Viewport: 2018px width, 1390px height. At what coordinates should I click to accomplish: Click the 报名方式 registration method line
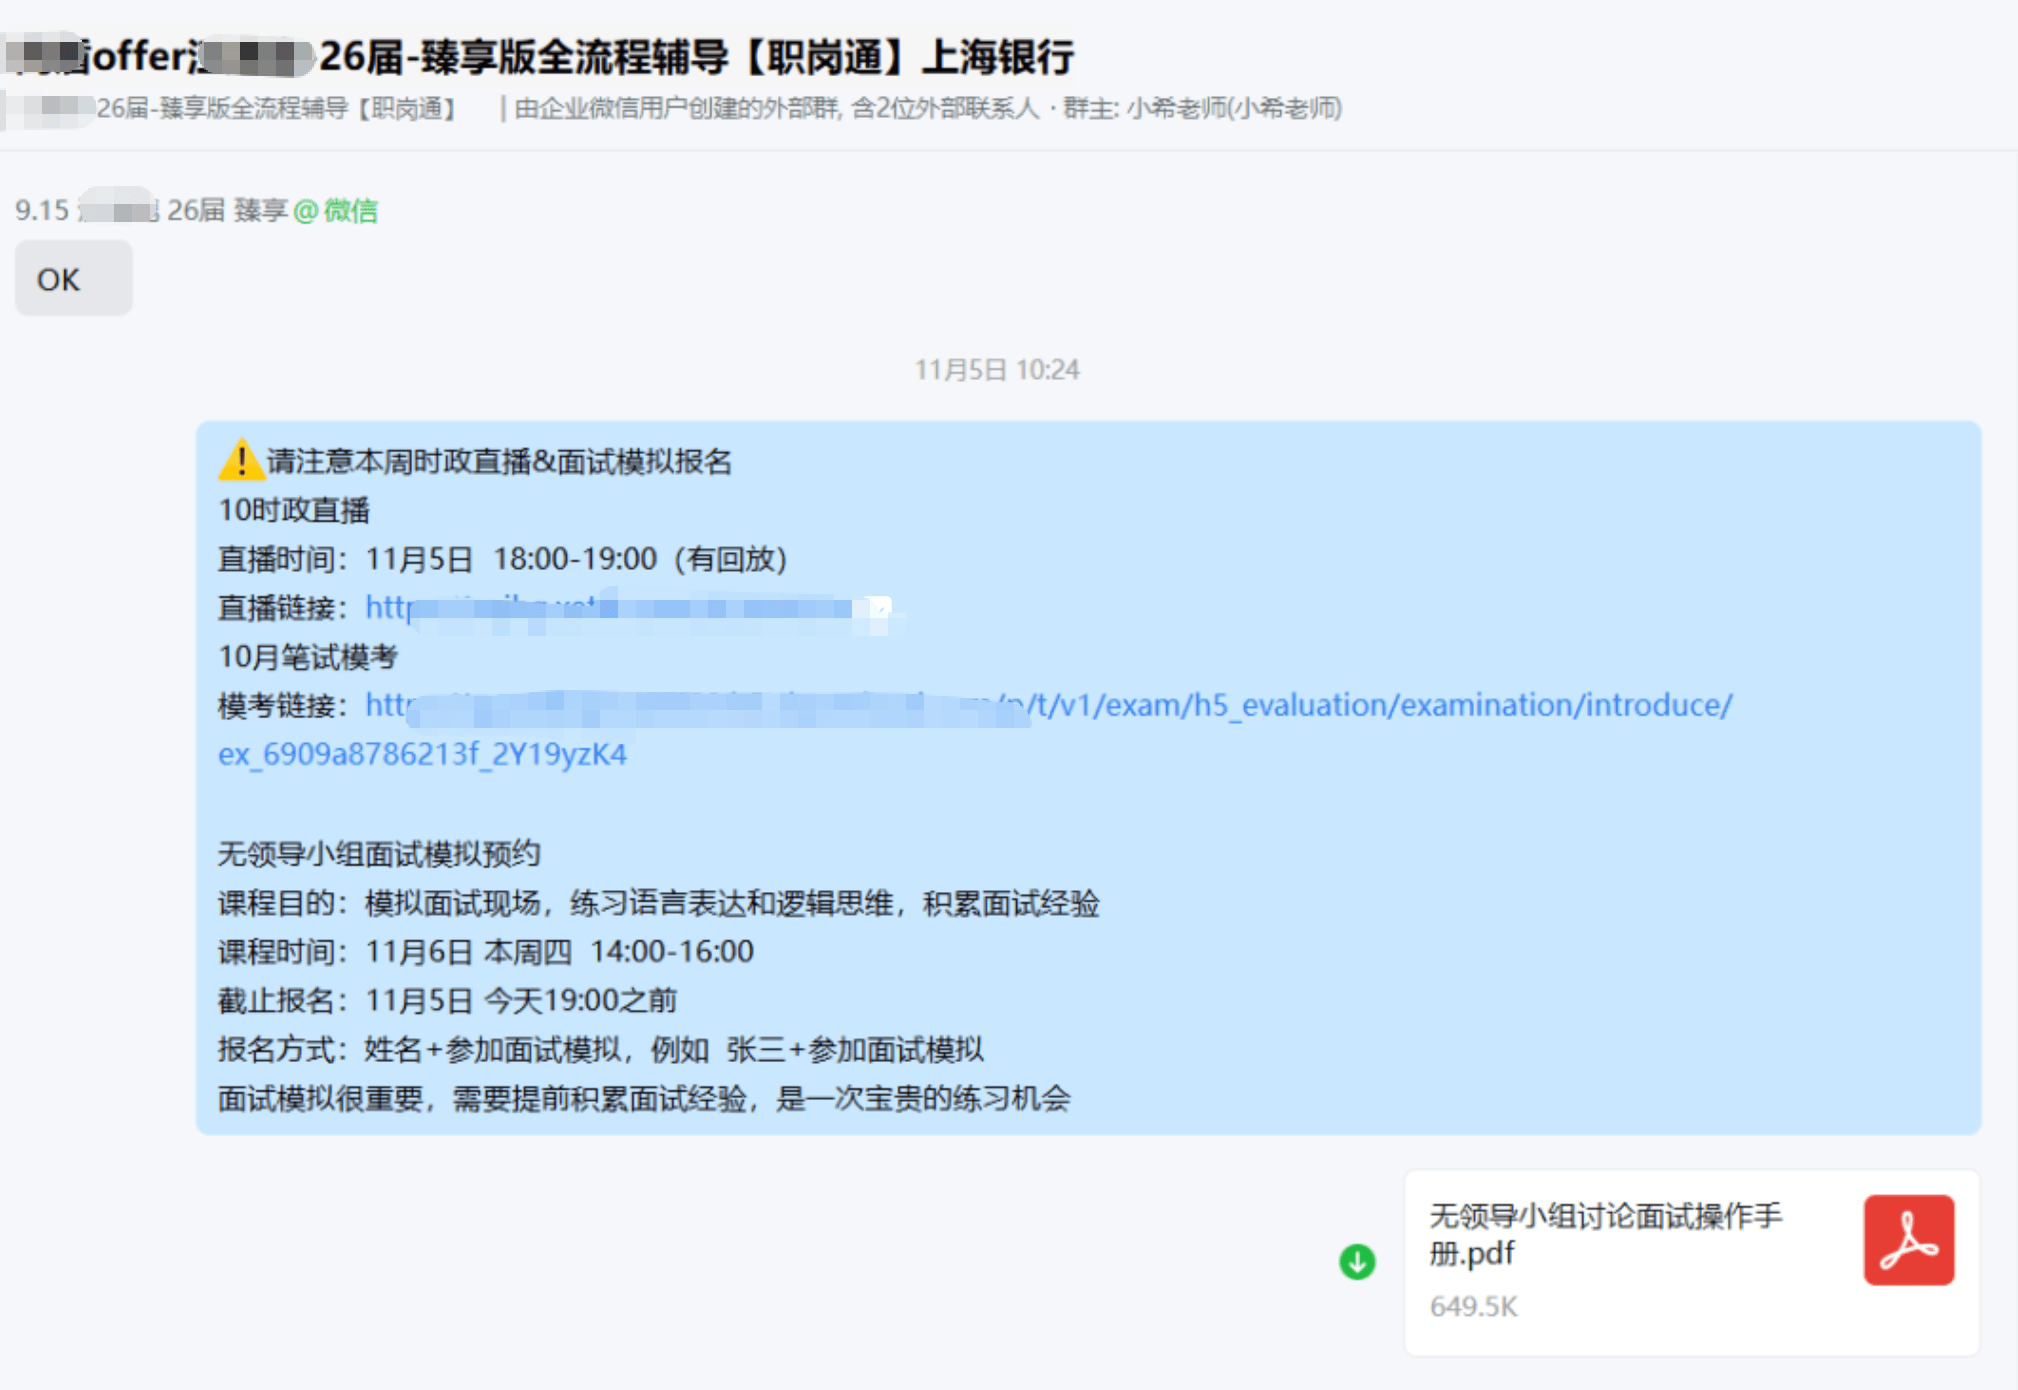coord(600,1049)
